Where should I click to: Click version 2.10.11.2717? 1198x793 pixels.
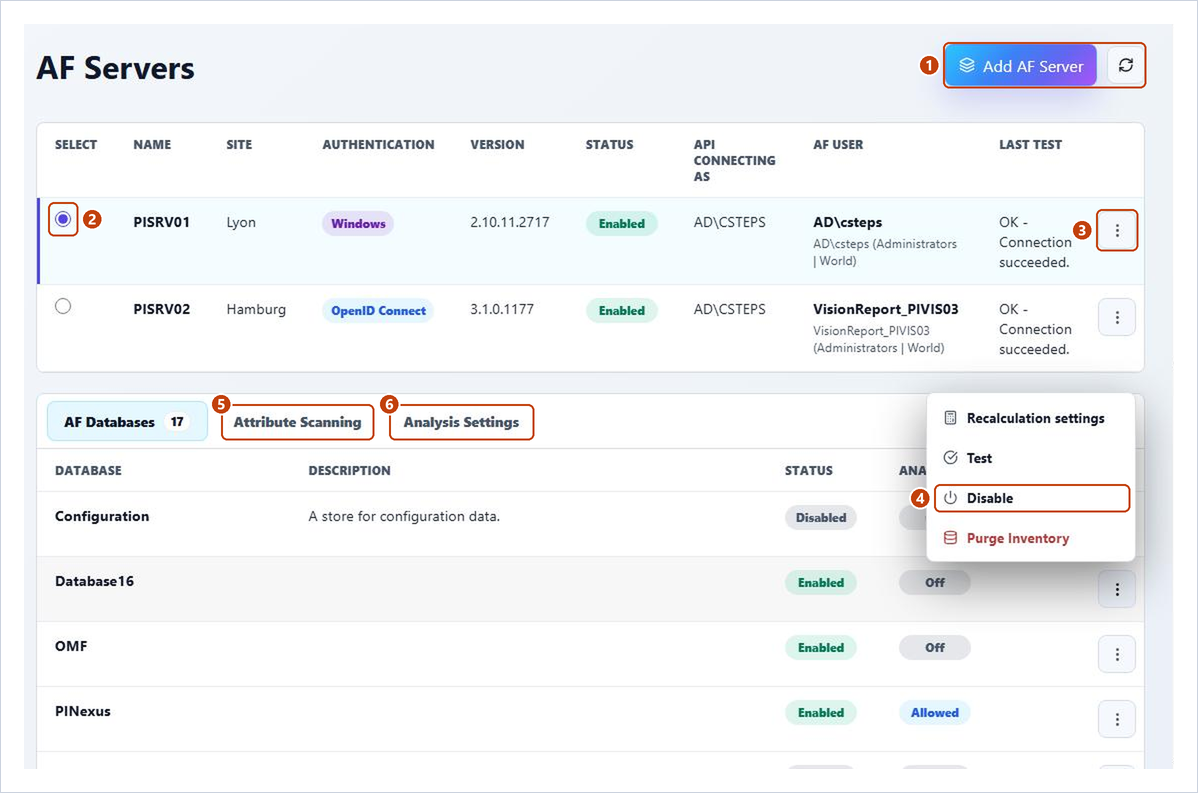point(510,222)
